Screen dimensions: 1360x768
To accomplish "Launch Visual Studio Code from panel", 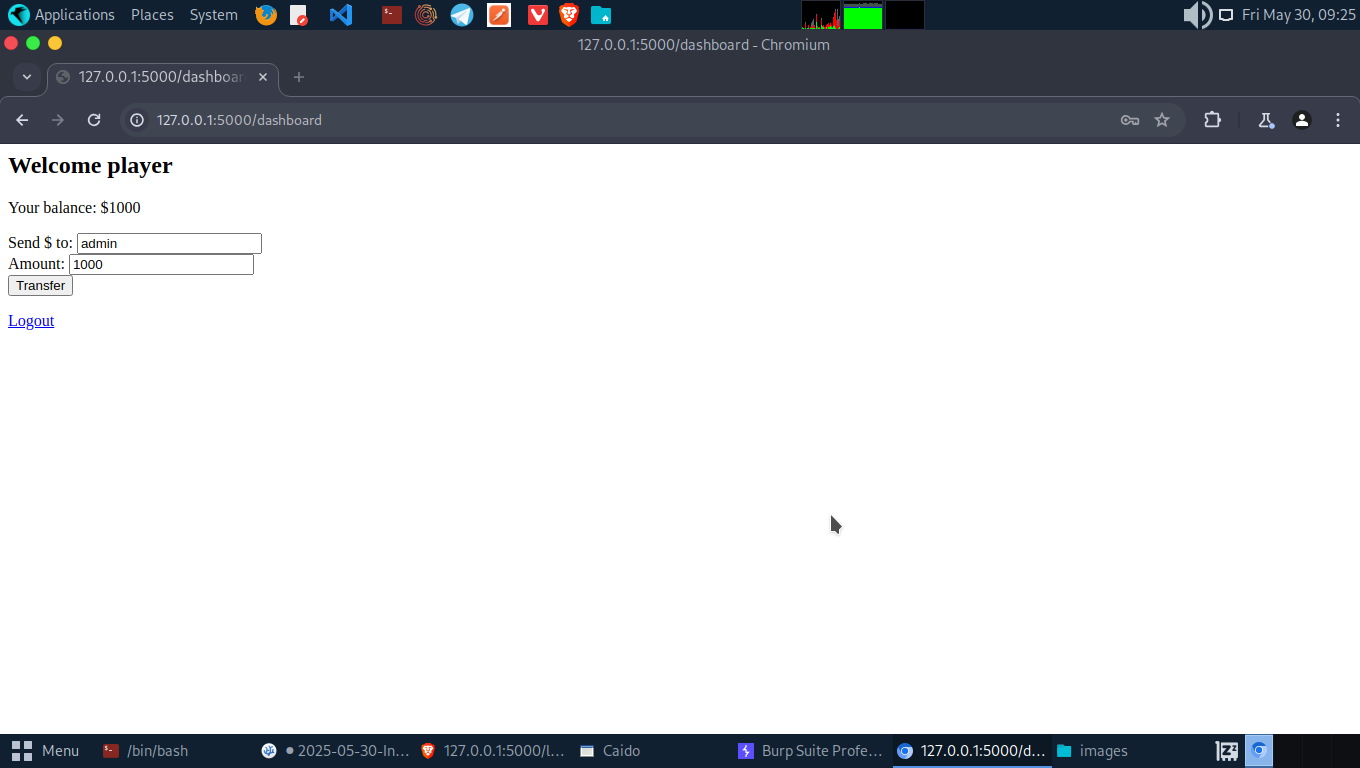I will point(341,15).
